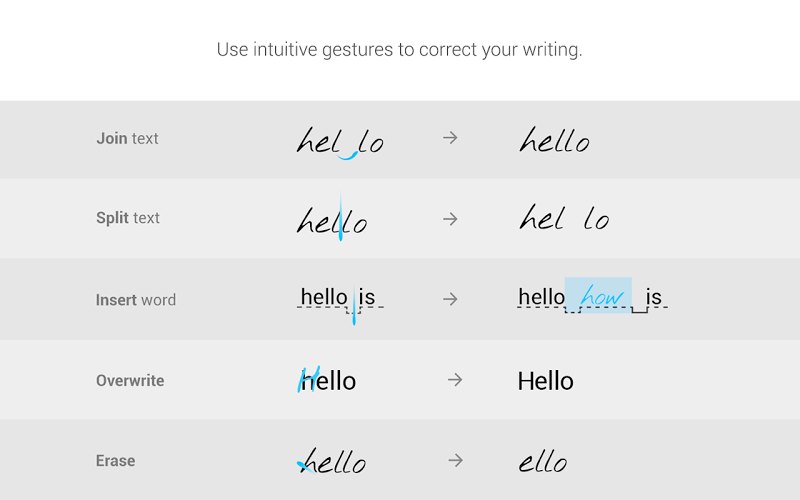Click the split 'hel lo' handwritten result
This screenshot has height=500, width=800.
point(565,218)
